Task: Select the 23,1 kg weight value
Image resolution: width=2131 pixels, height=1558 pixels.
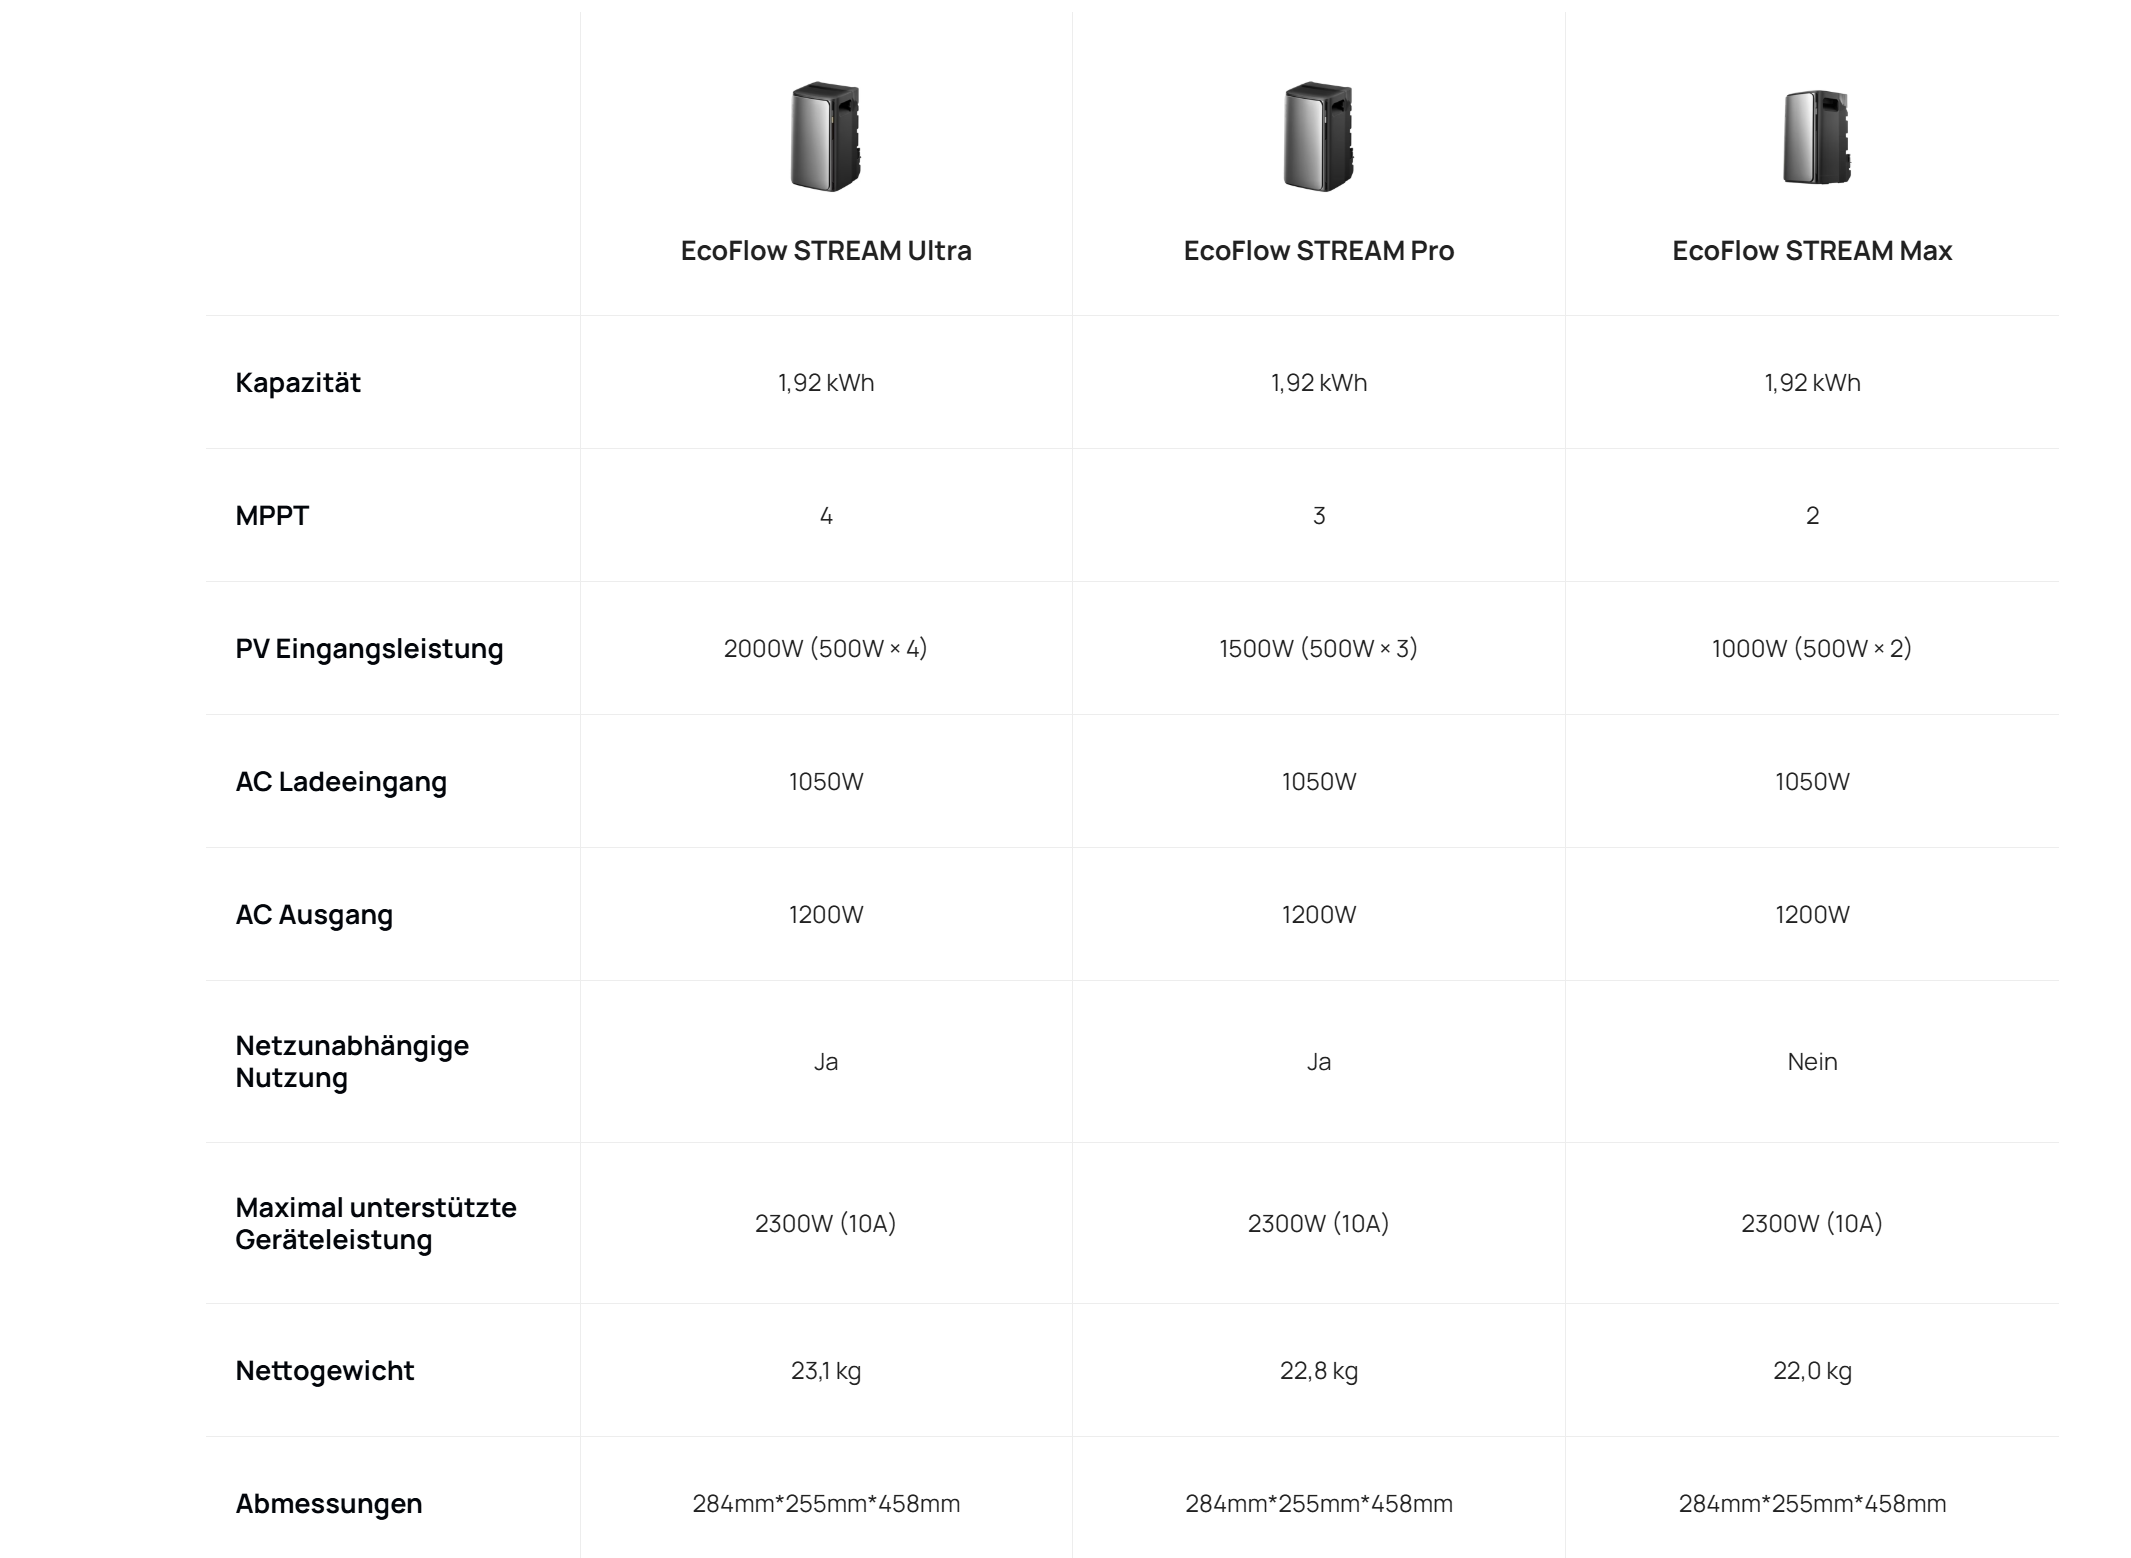Action: pyautogui.click(x=826, y=1371)
